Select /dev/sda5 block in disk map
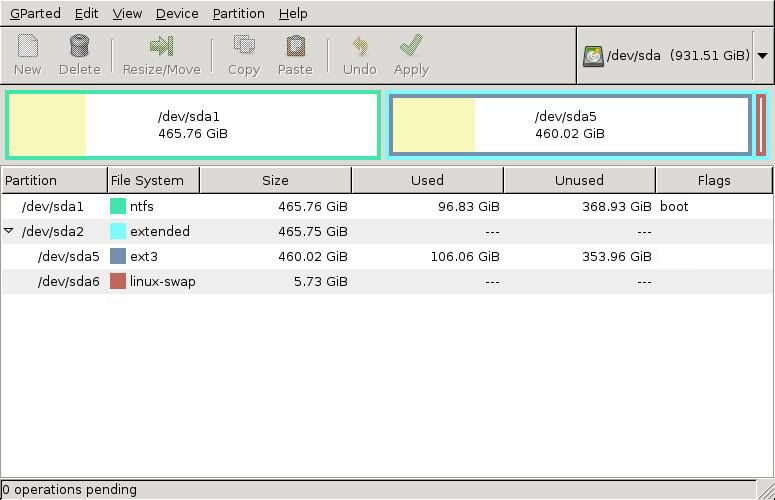 click(570, 125)
